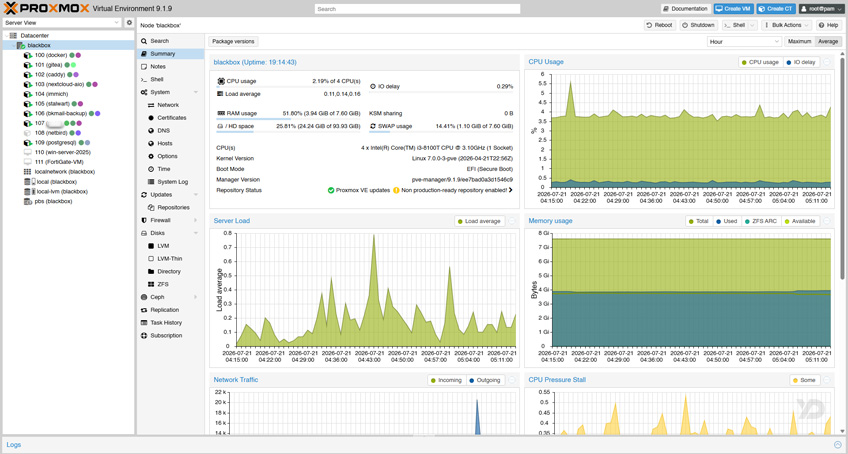Open the Summary tab
The width and height of the screenshot is (848, 454).
click(x=170, y=54)
